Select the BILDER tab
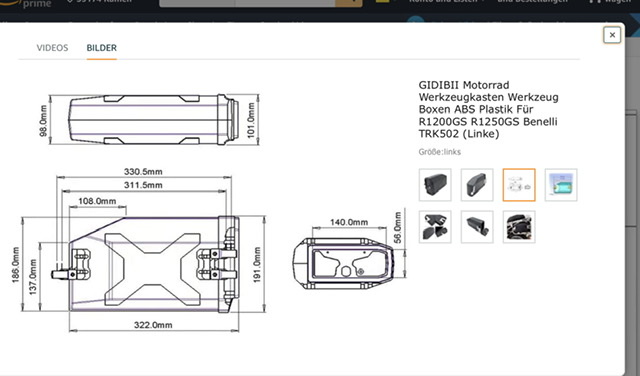 tap(102, 48)
